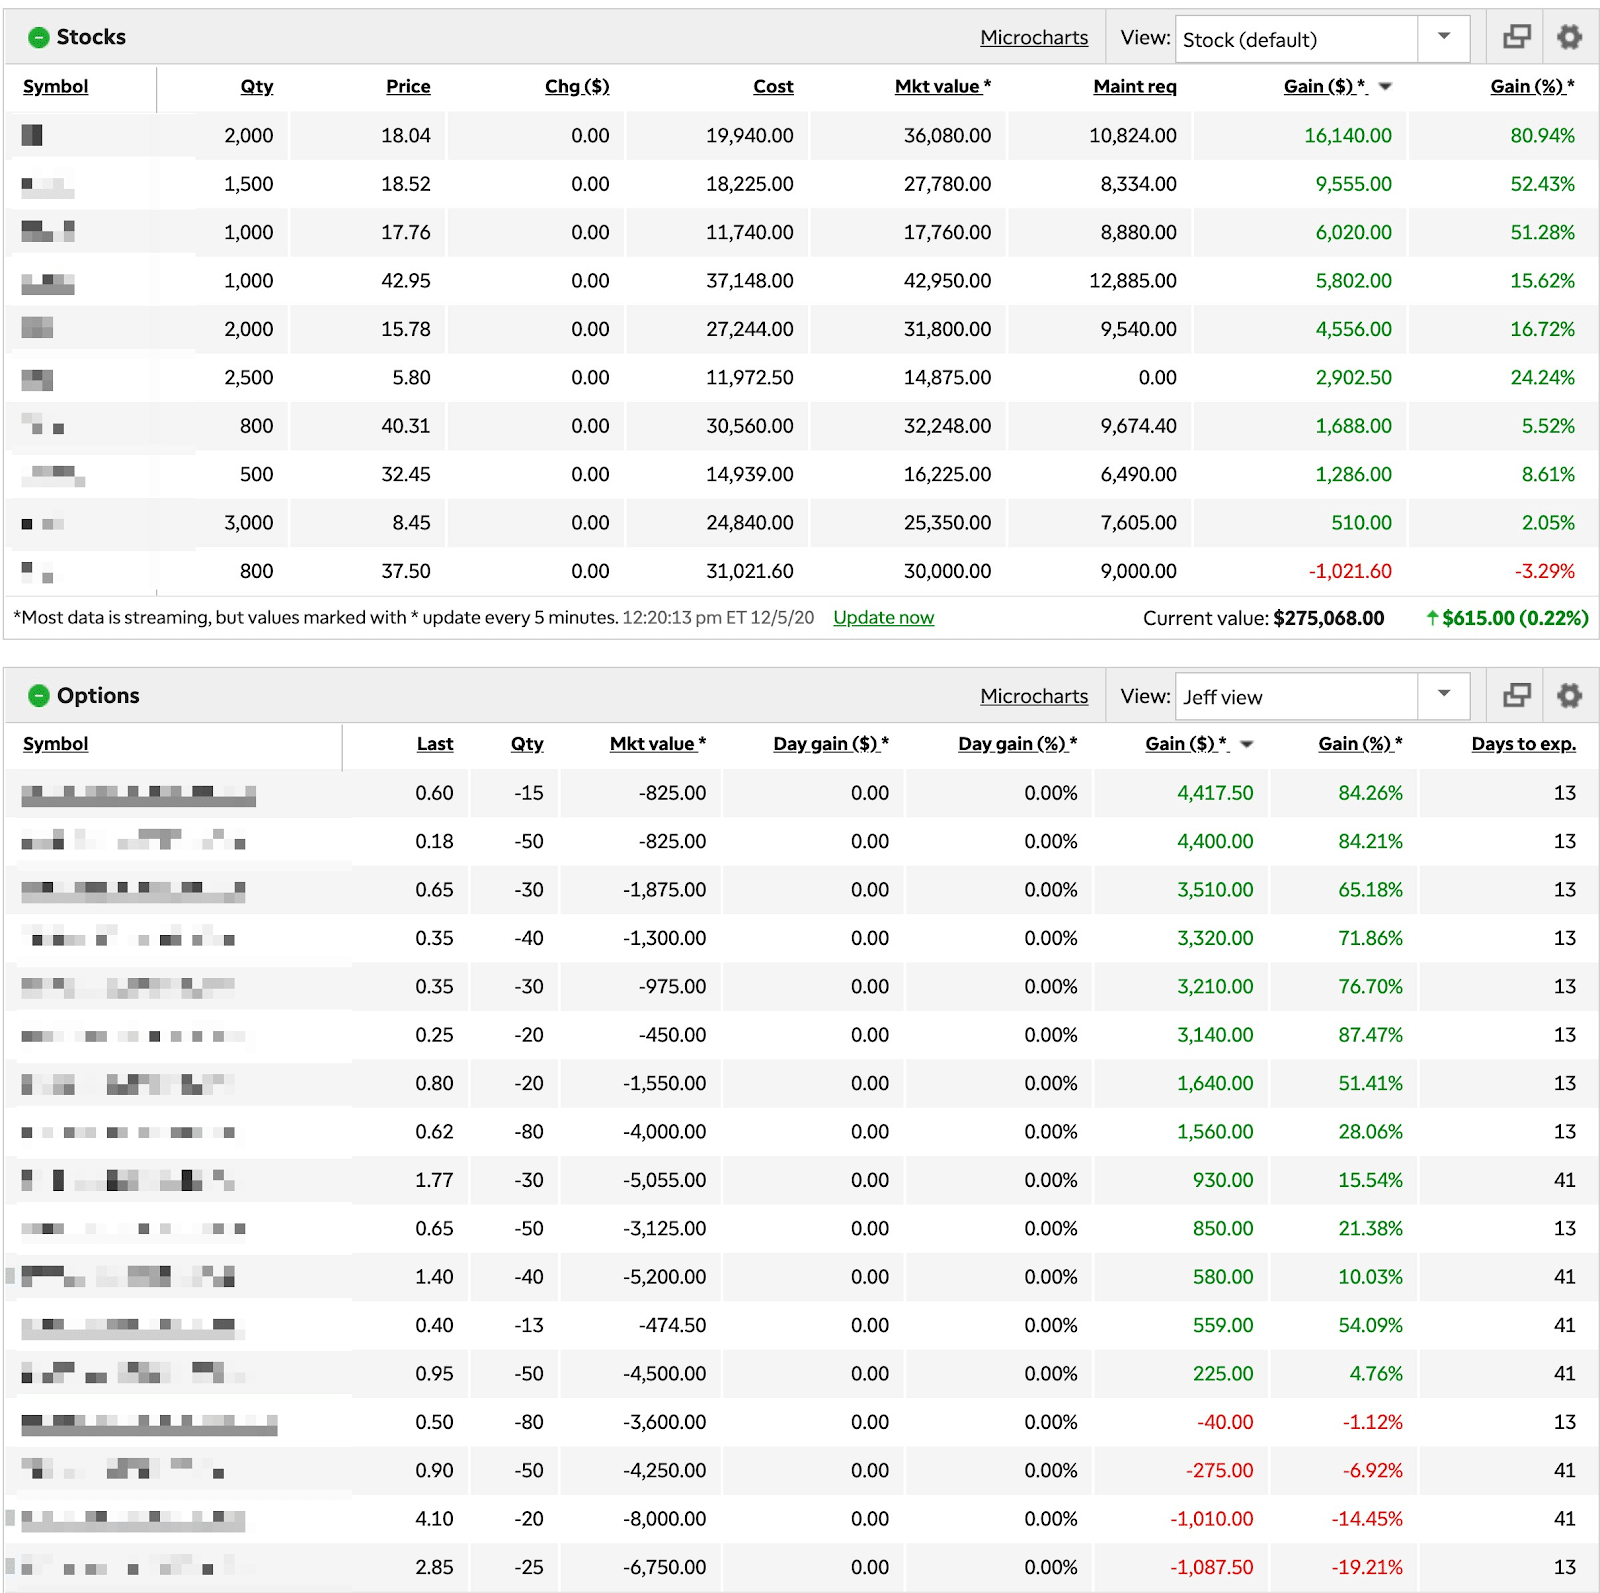Click sort arrow beside Options Gain ($) header
The image size is (1600, 1593).
point(1247,745)
